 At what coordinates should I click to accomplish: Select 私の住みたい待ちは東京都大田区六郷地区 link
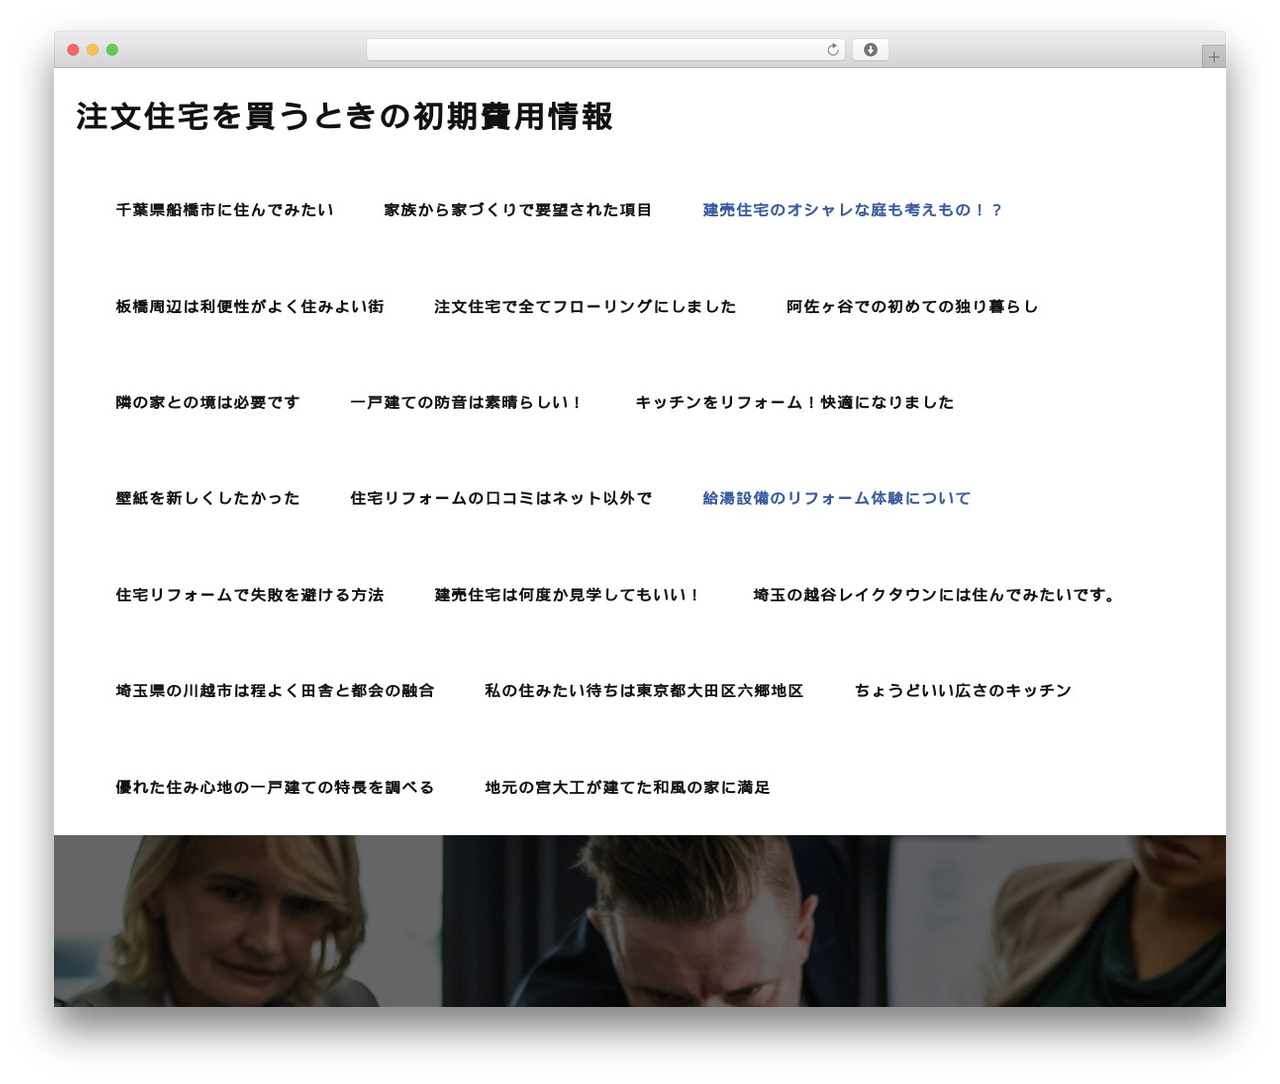[644, 691]
